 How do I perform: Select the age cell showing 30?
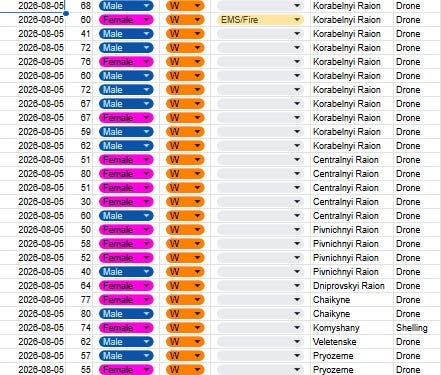point(79,202)
